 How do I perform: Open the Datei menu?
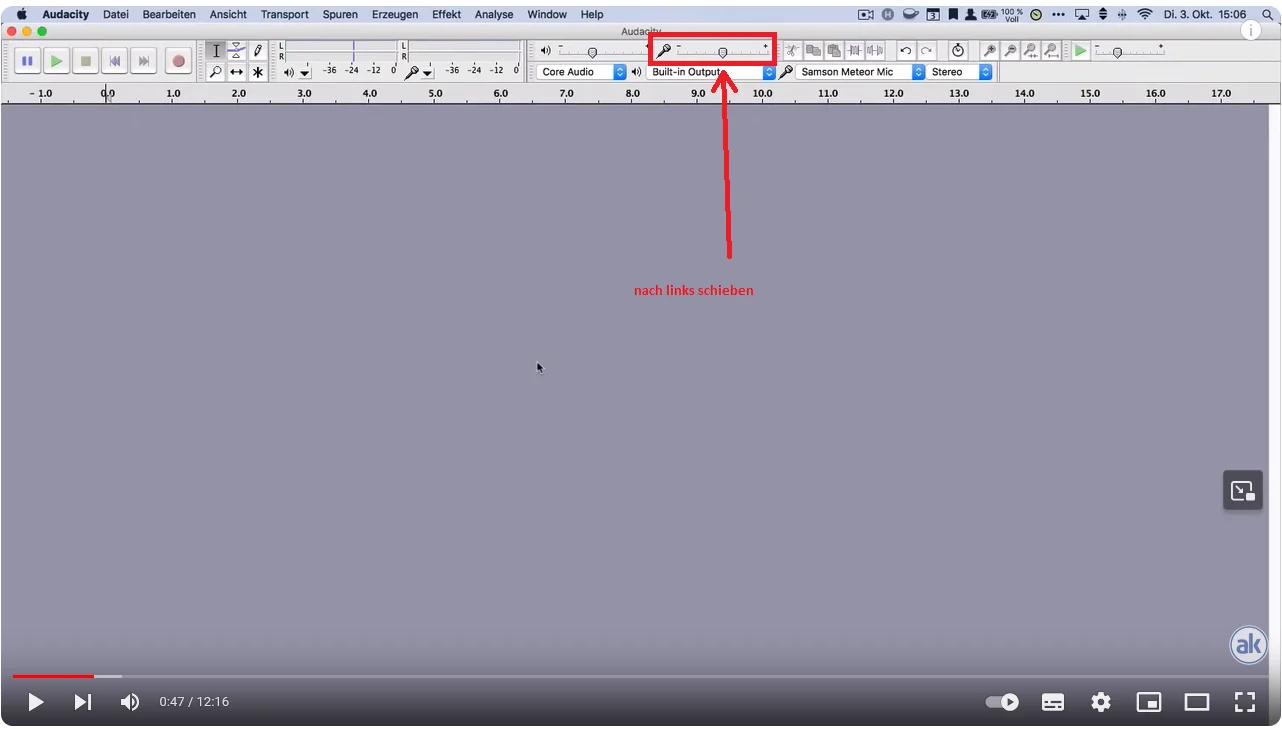(116, 15)
